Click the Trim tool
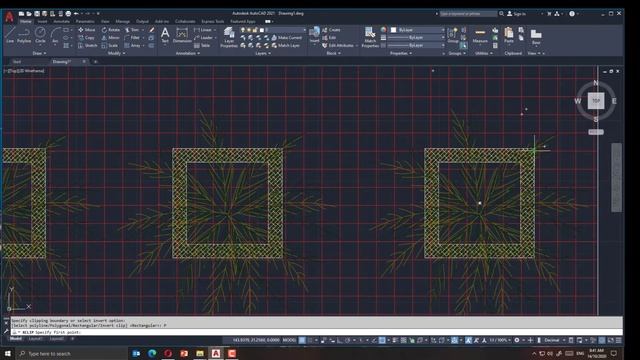640x360 pixels. tap(132, 30)
